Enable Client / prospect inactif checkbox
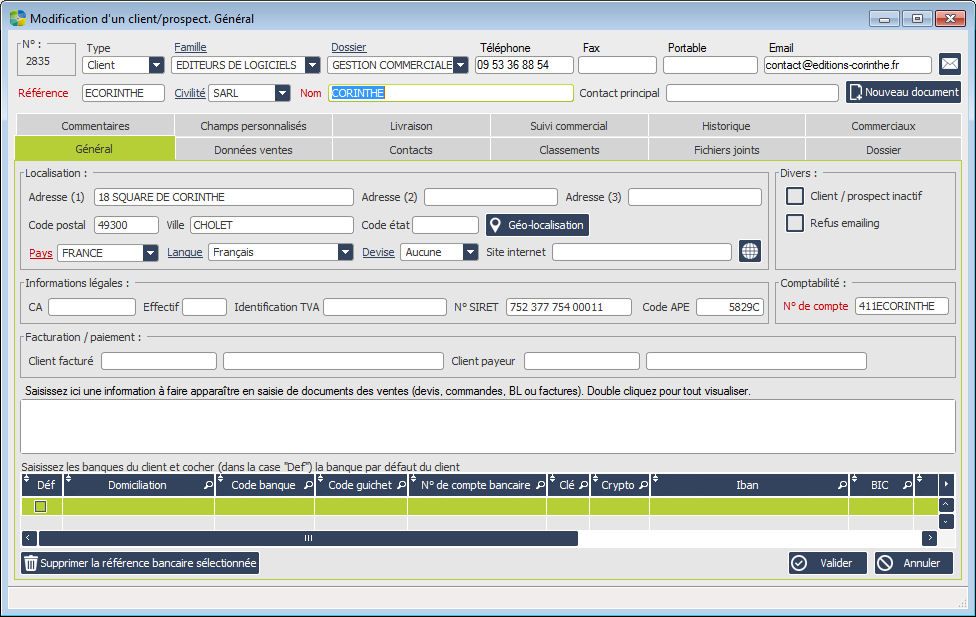Screen dimensions: 976x617 [795, 196]
